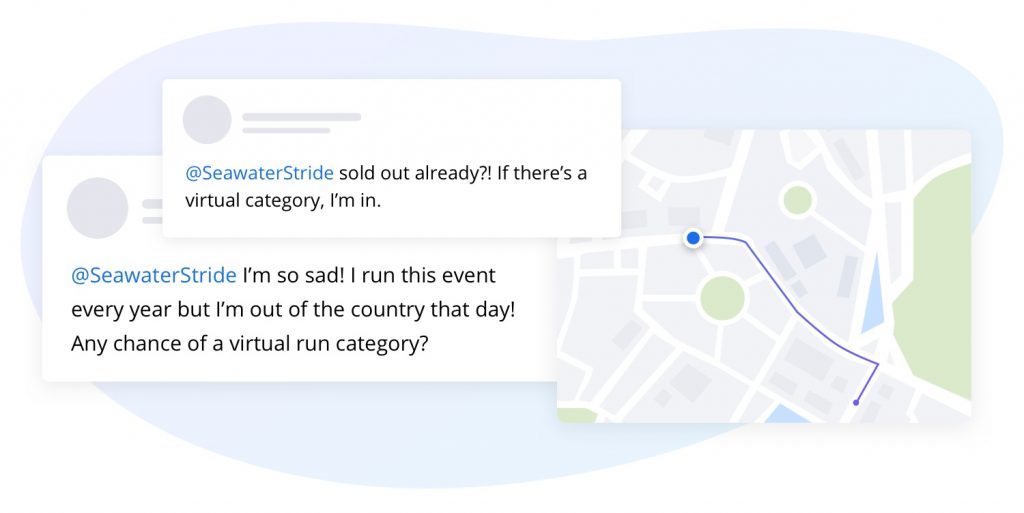Click the "every year but I'm out of the country" line
Screen dimensions: 1024x513
pyautogui.click(x=293, y=309)
